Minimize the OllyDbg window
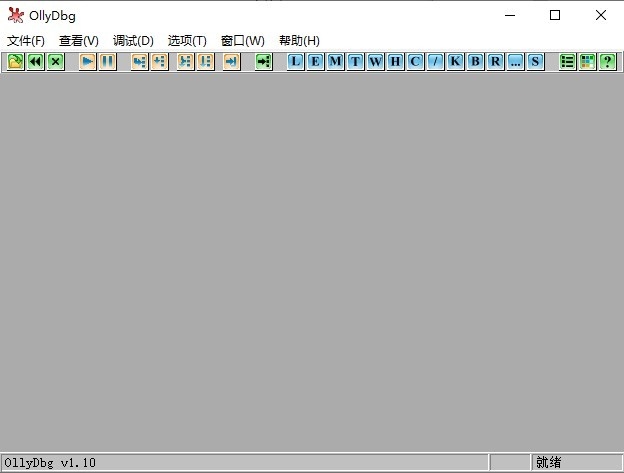 pyautogui.click(x=510, y=16)
